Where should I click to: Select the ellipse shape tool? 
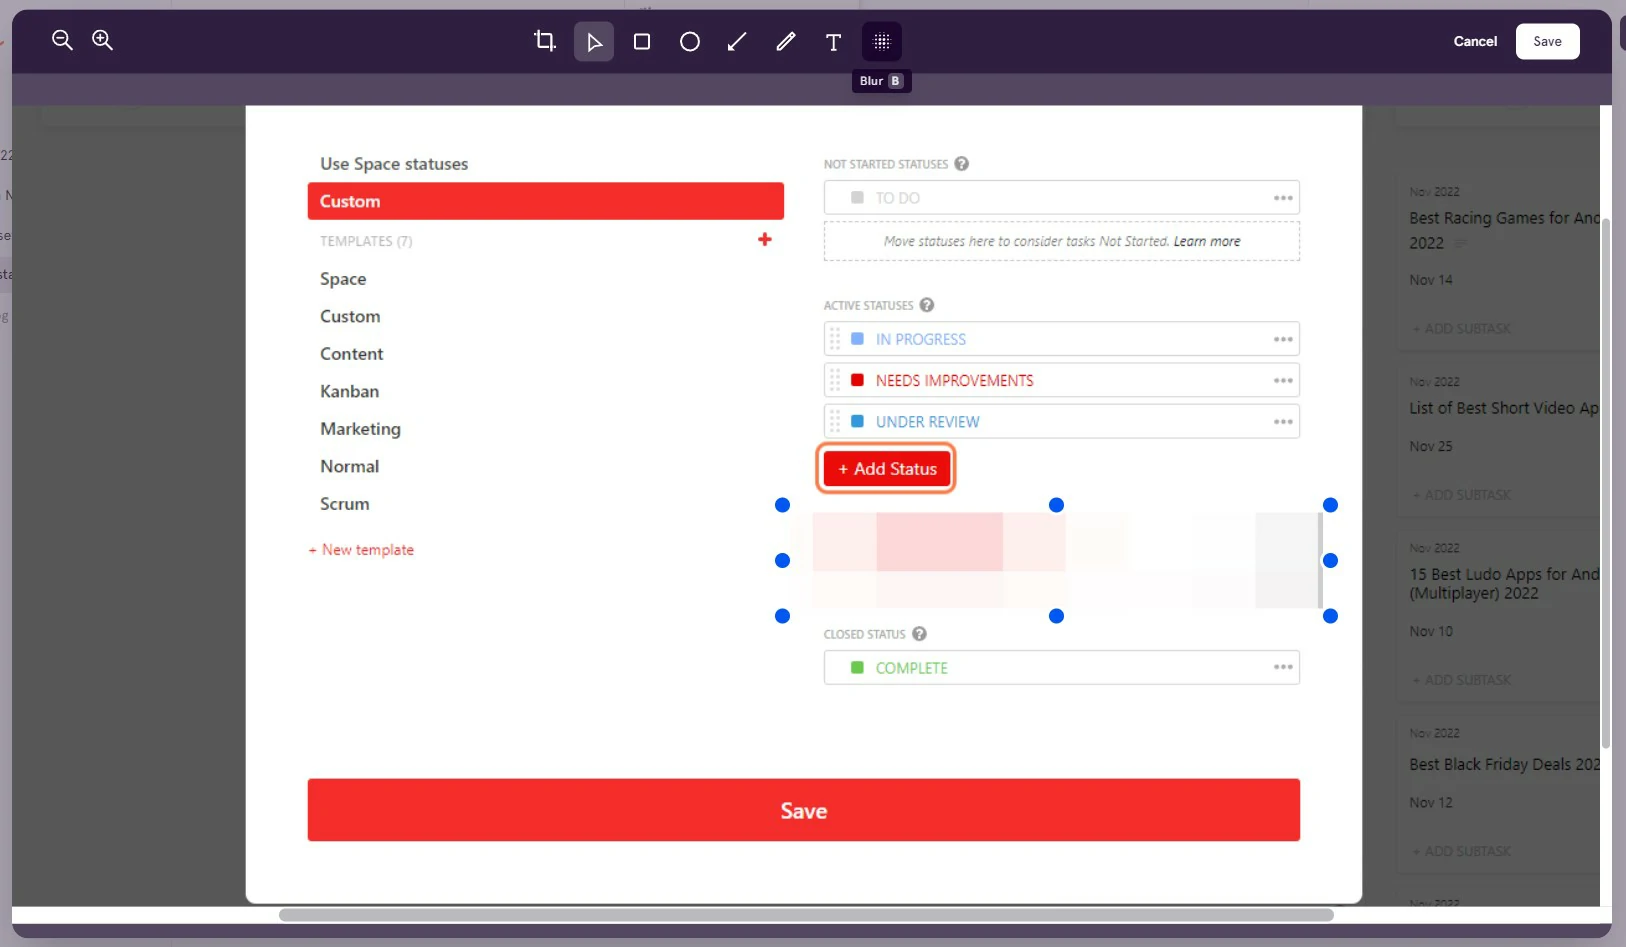coord(690,41)
